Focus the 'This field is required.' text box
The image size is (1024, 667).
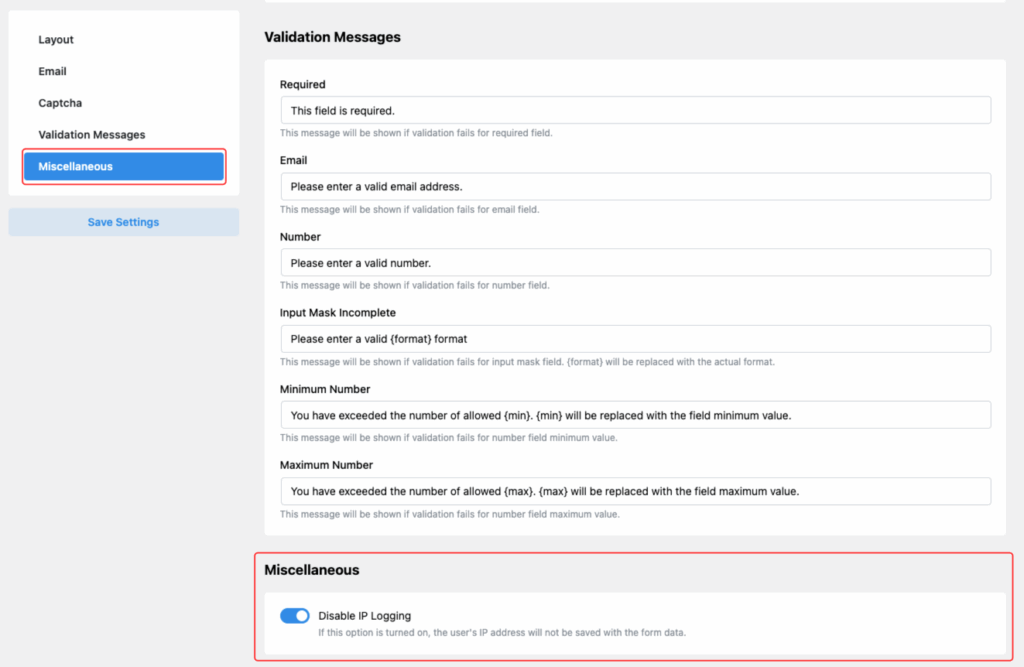pos(635,110)
